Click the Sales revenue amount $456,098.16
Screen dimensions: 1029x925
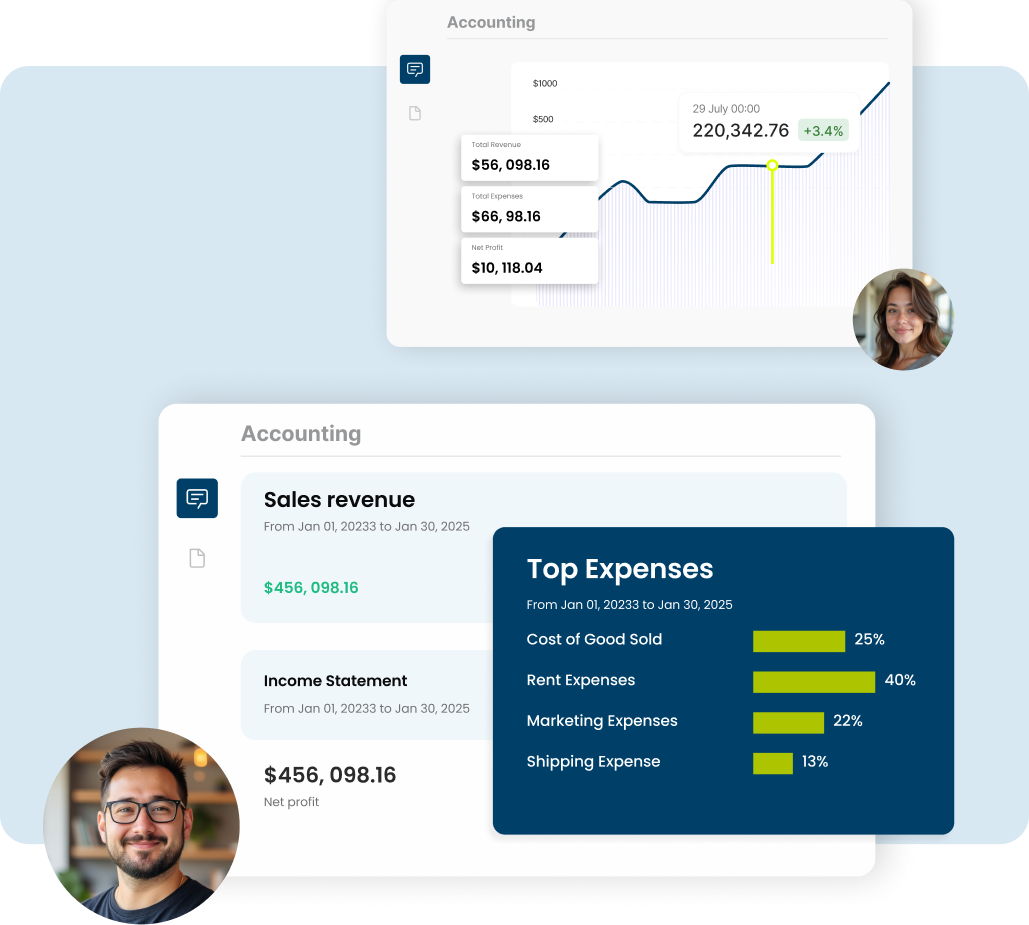point(311,587)
